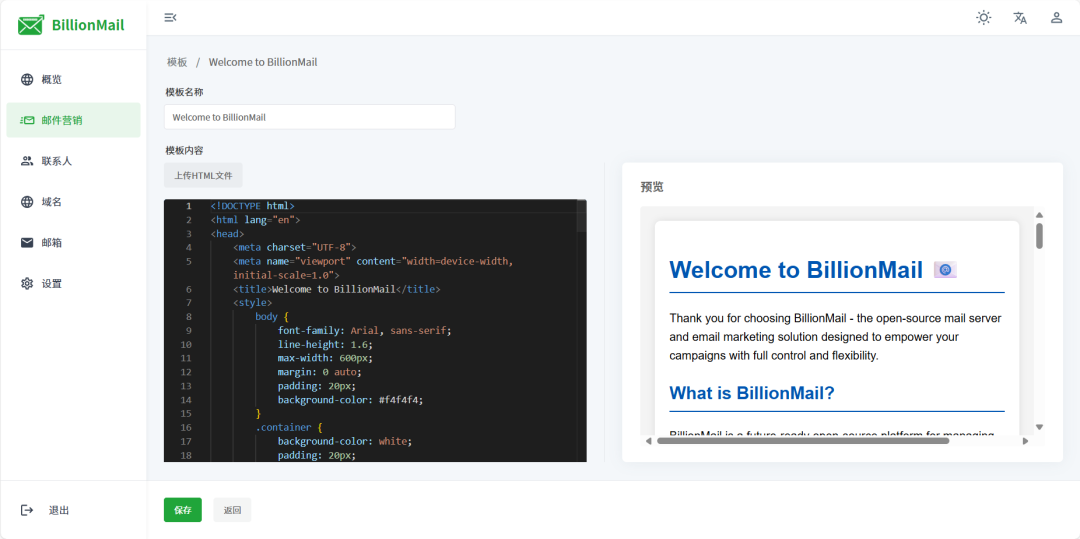This screenshot has height=539, width=1080.
Task: Click the emoji image after the preview heading
Action: tap(946, 270)
